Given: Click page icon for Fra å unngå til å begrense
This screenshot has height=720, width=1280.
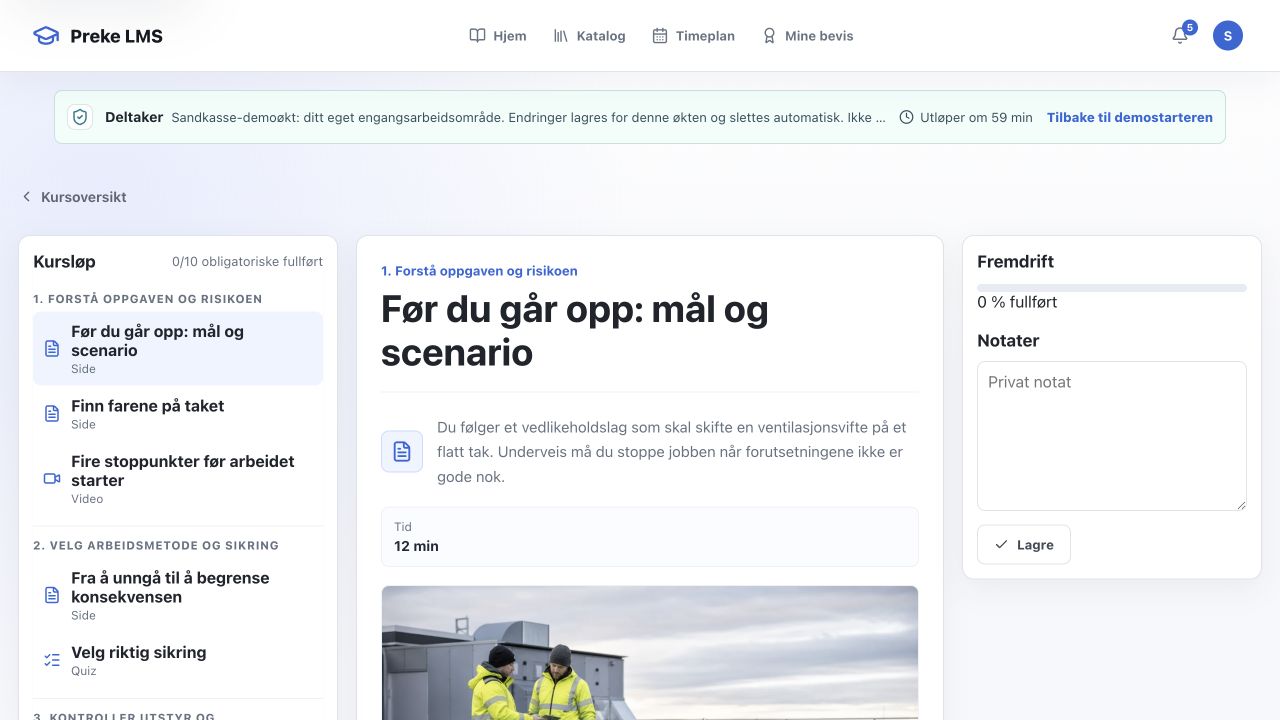Looking at the screenshot, I should coord(52,595).
